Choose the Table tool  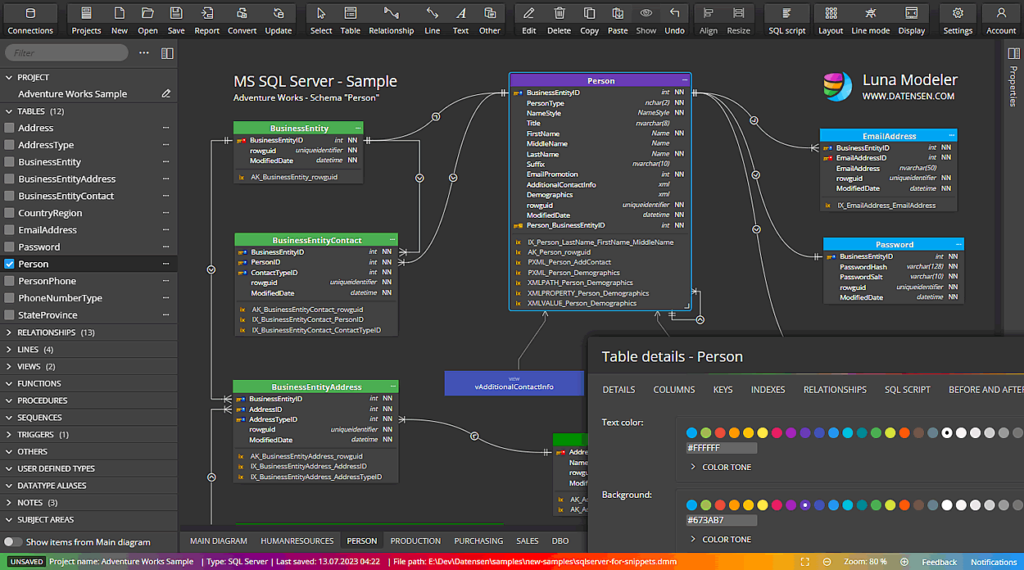pyautogui.click(x=350, y=20)
